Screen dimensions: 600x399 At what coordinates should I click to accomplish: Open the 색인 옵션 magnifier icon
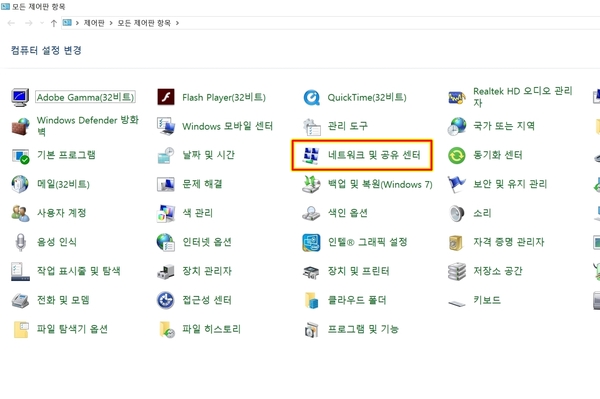tap(311, 213)
